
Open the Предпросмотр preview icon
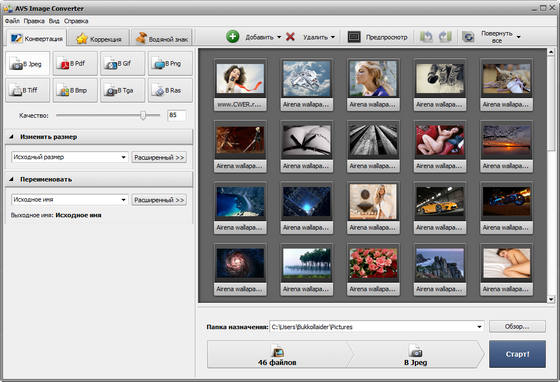[x=354, y=37]
